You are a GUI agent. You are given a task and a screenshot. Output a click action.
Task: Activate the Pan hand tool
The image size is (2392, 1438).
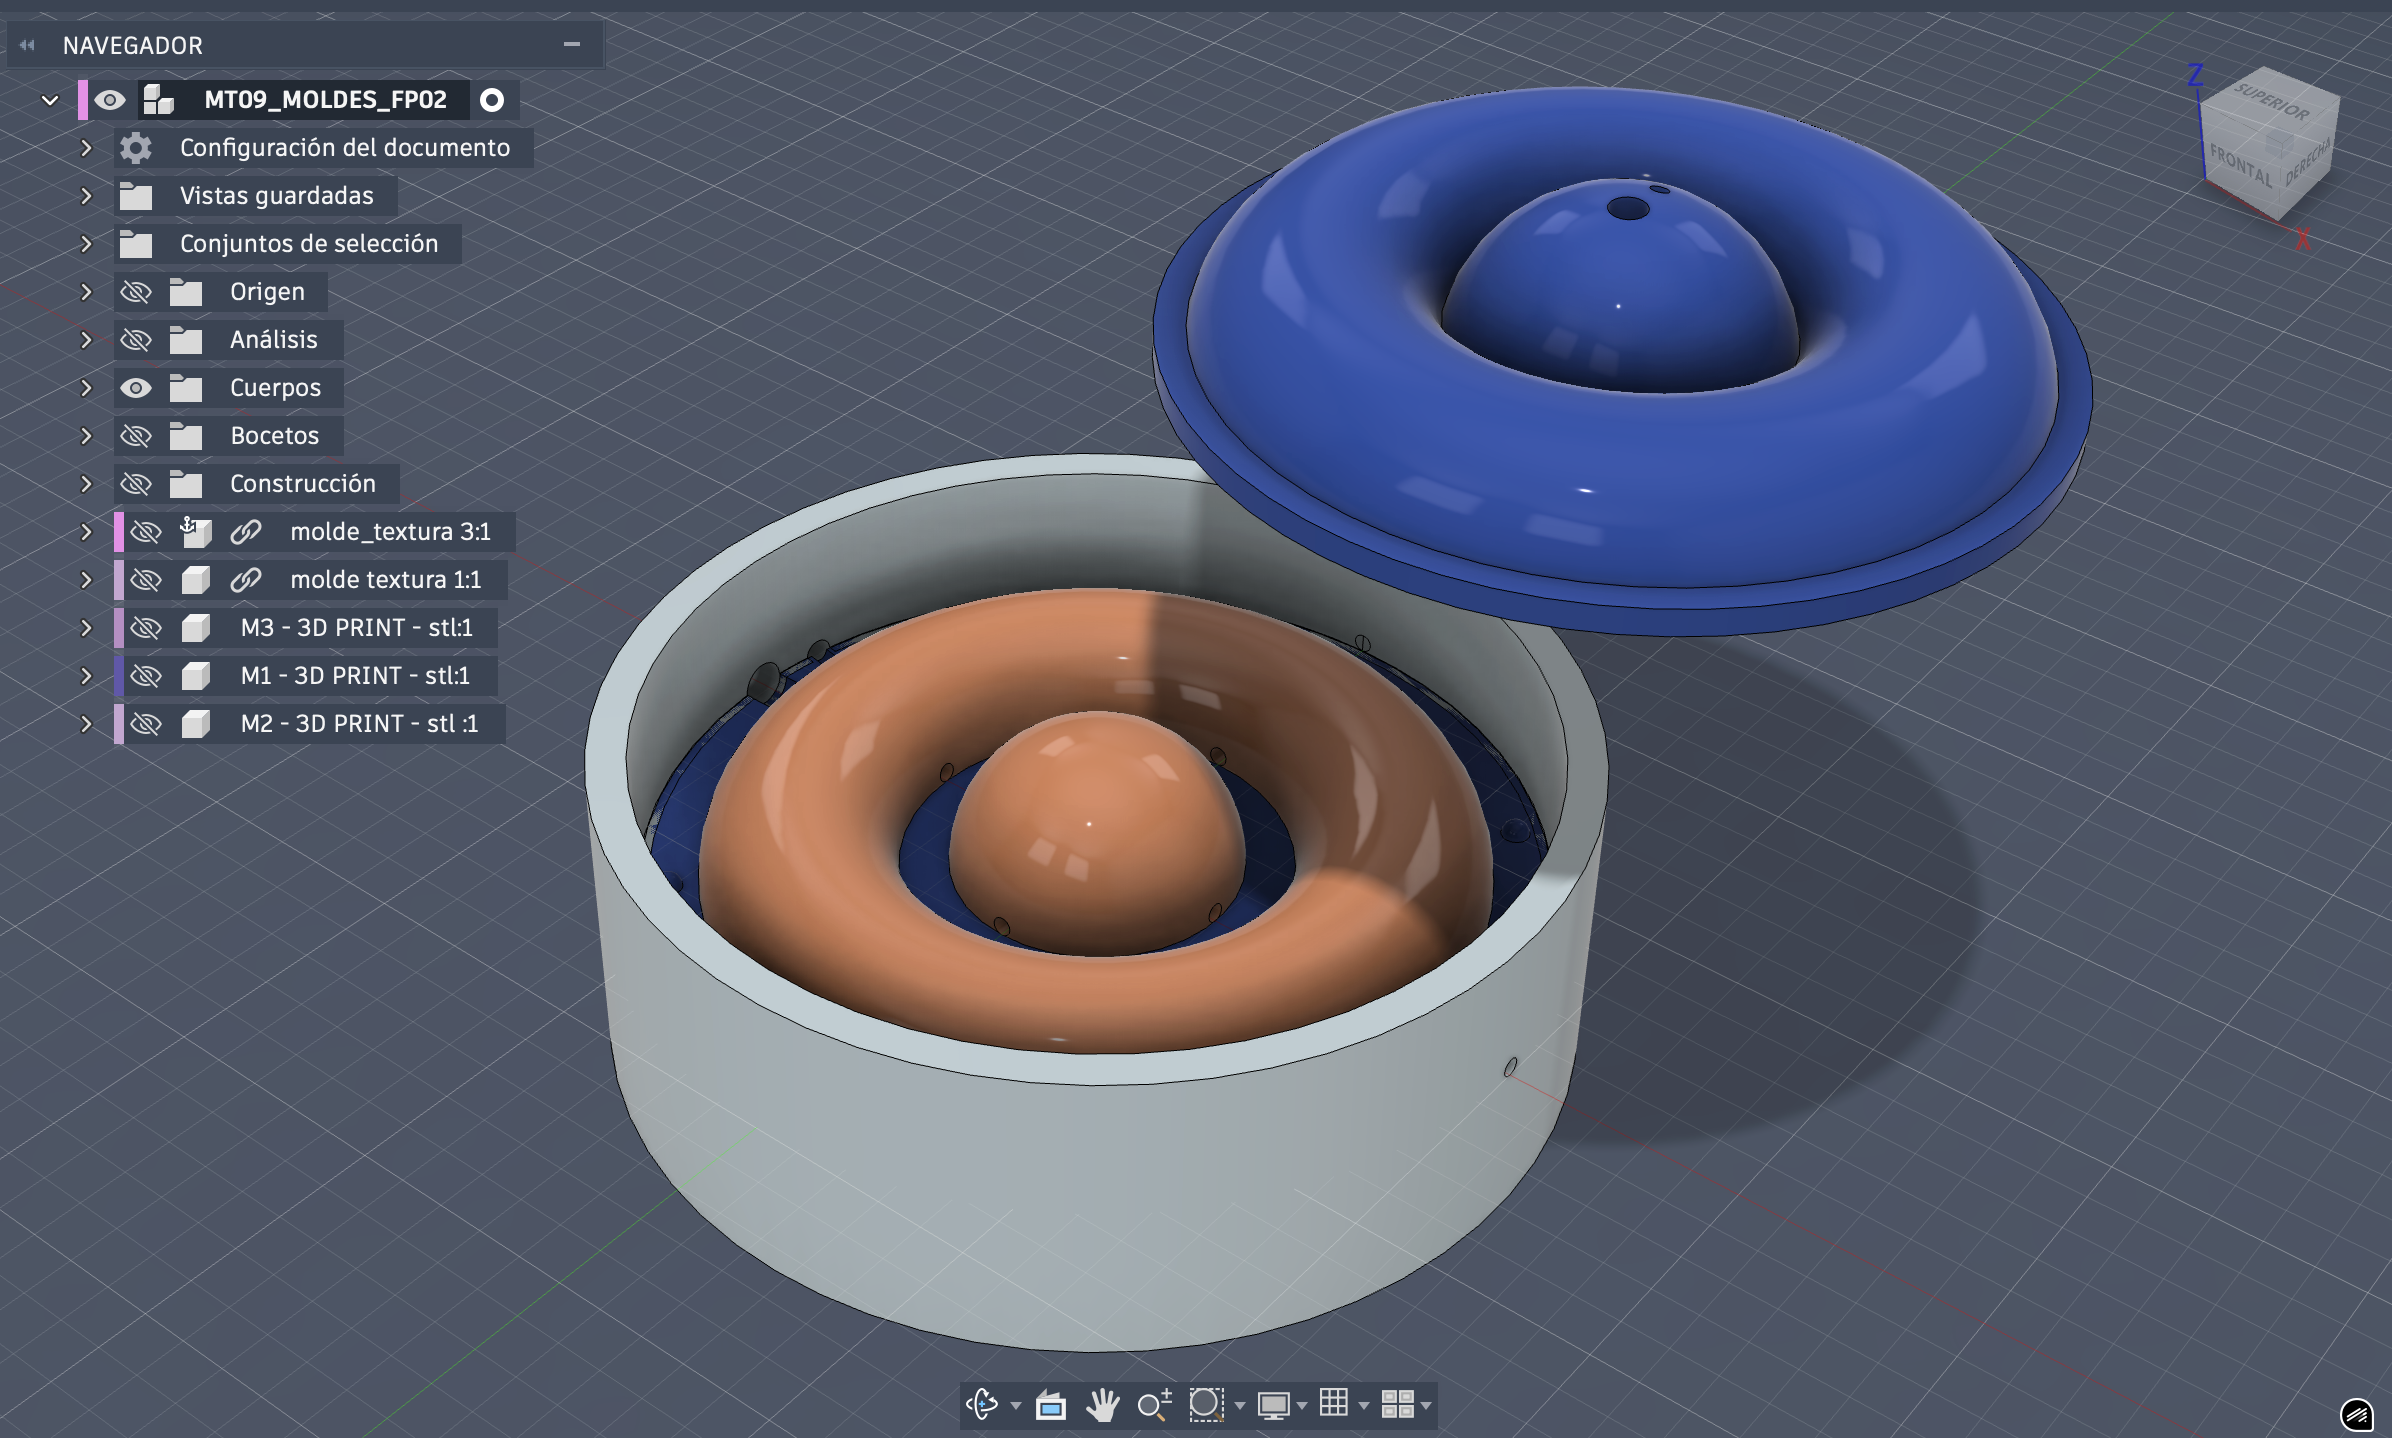coord(1102,1405)
